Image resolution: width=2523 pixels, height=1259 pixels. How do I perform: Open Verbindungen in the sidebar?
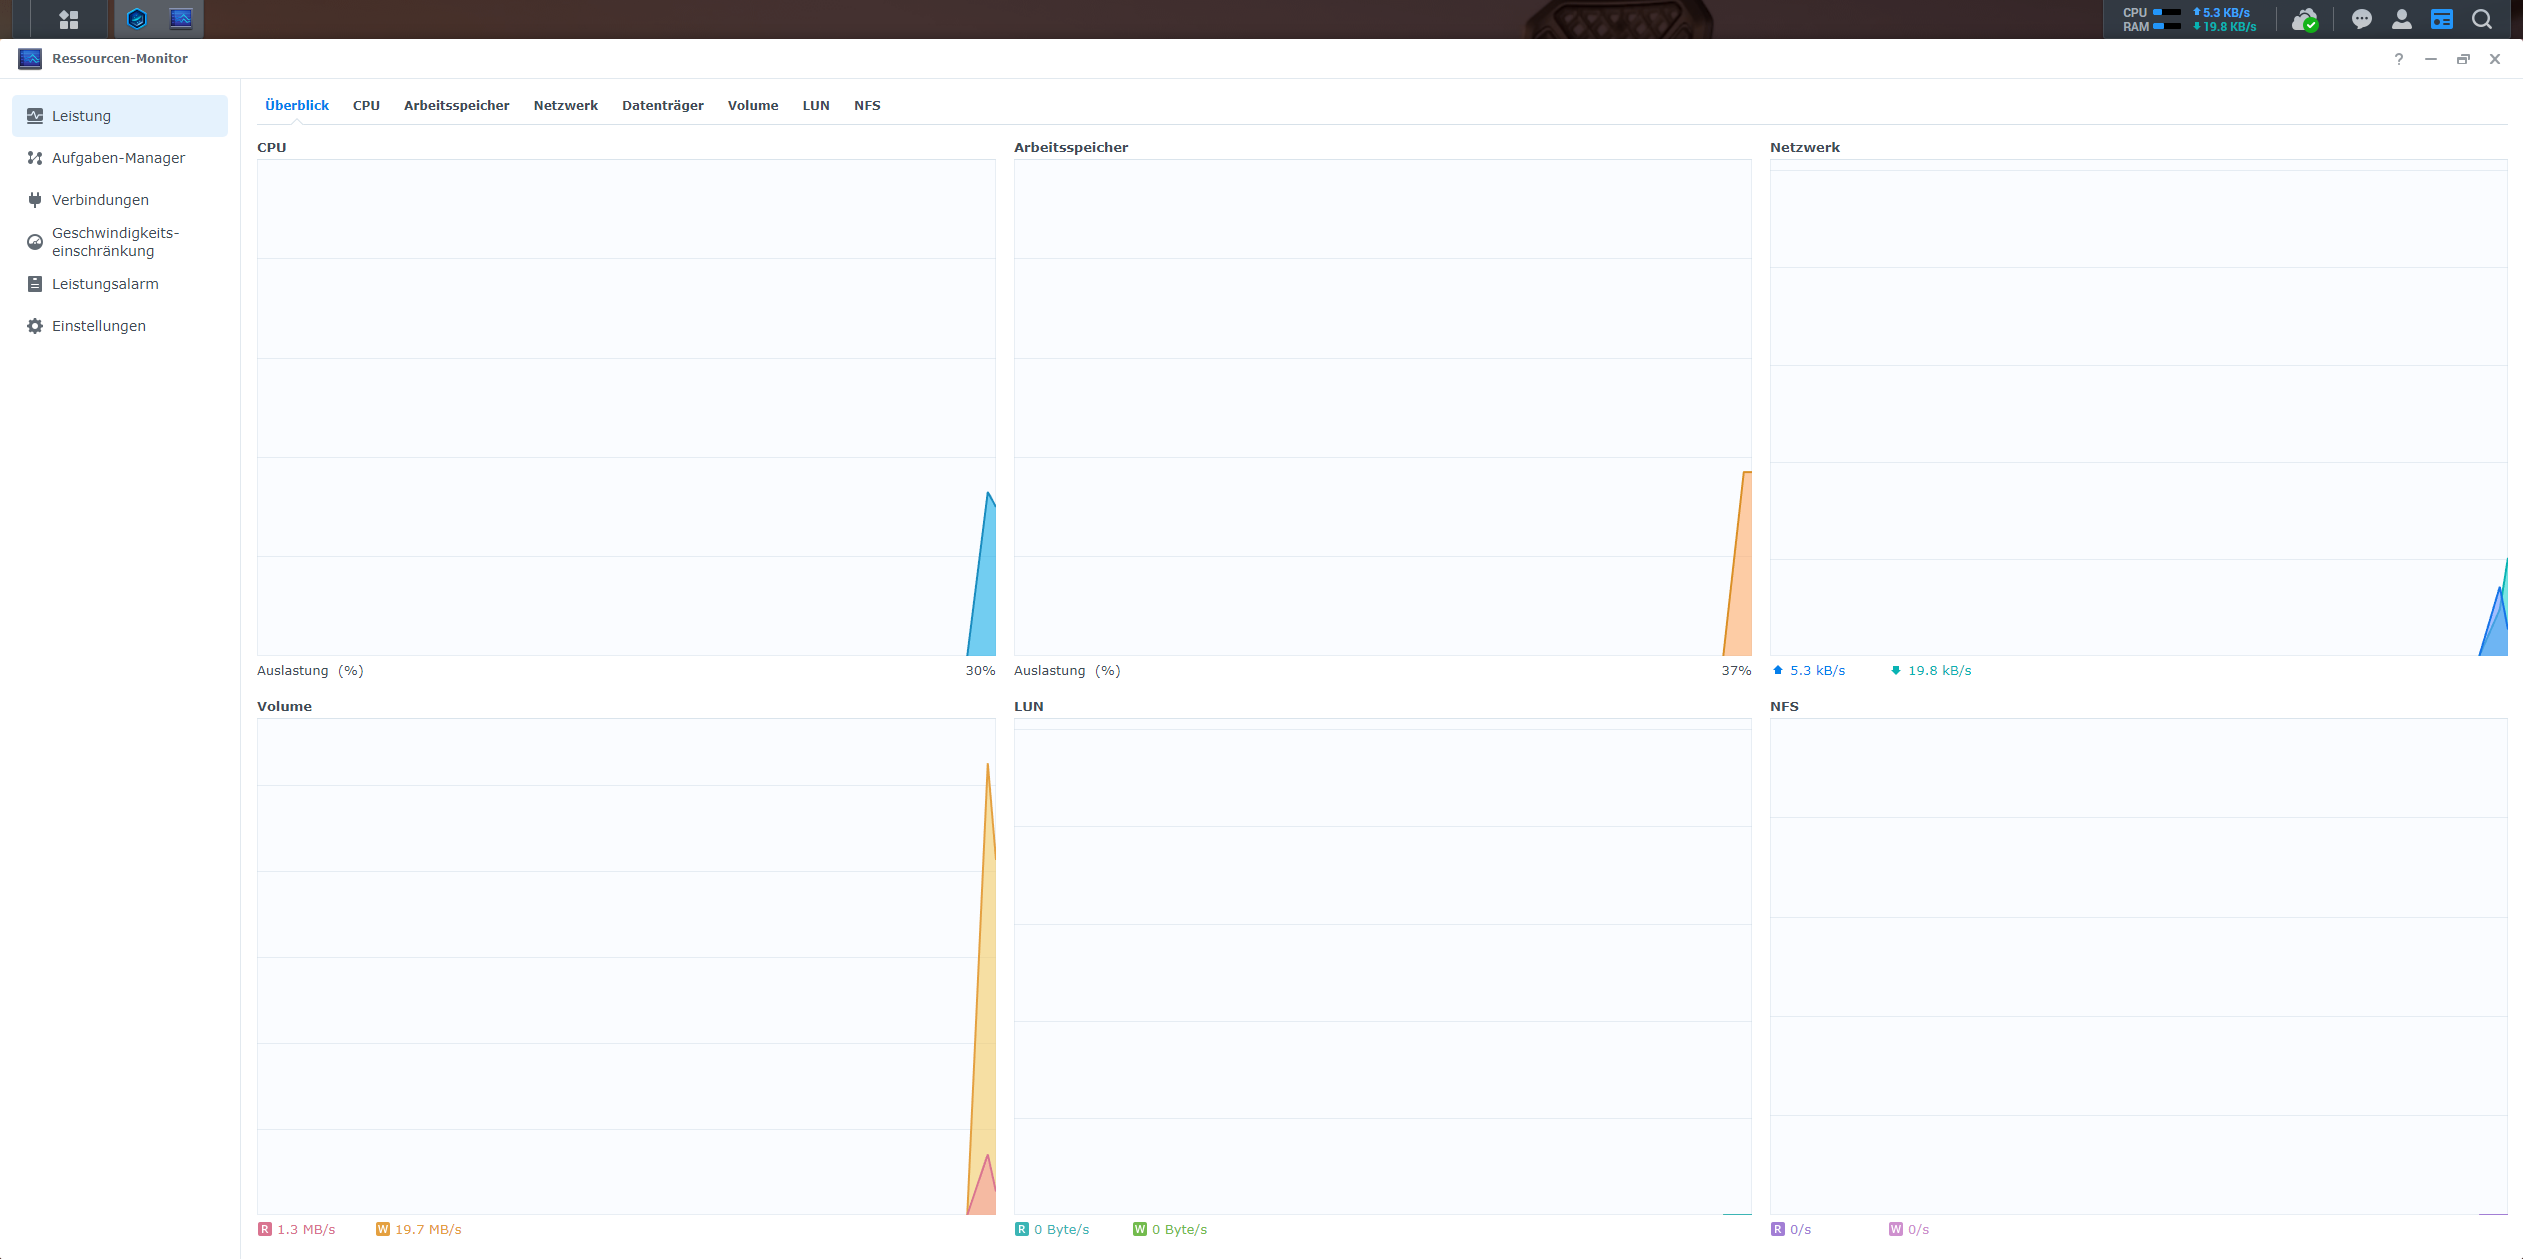[x=100, y=200]
